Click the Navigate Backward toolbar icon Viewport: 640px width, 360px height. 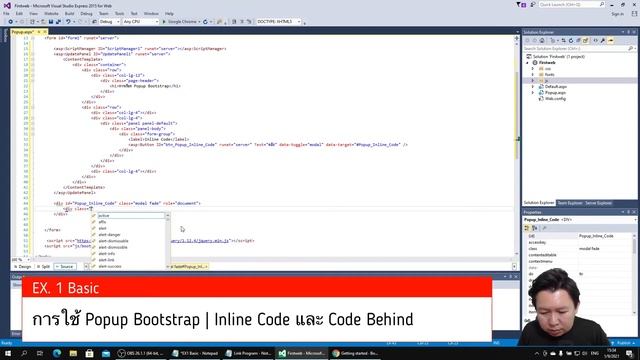pos(11,22)
